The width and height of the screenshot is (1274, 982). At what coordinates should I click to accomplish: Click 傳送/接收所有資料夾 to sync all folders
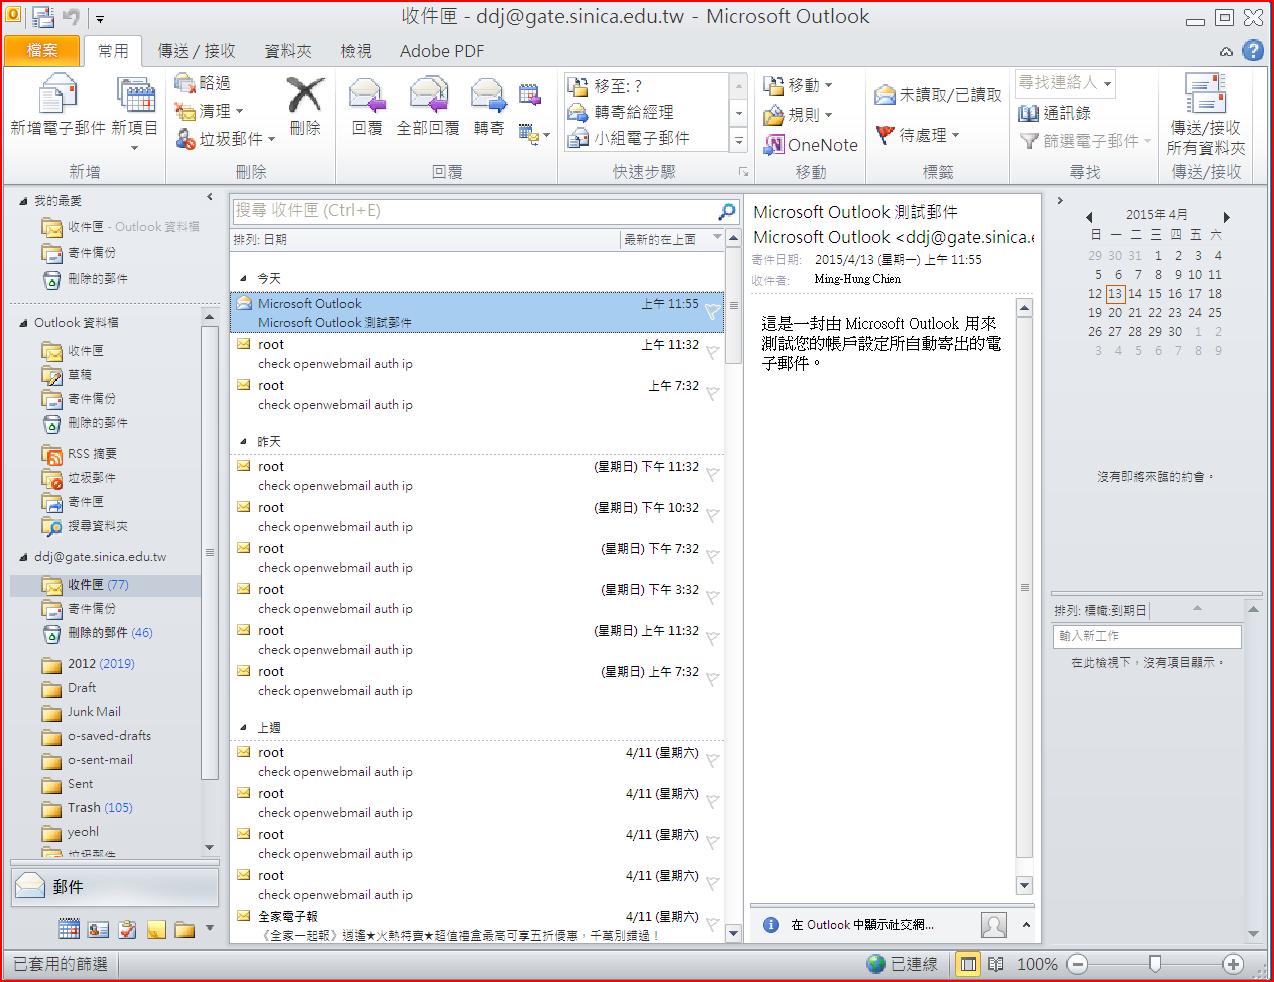tap(1206, 114)
